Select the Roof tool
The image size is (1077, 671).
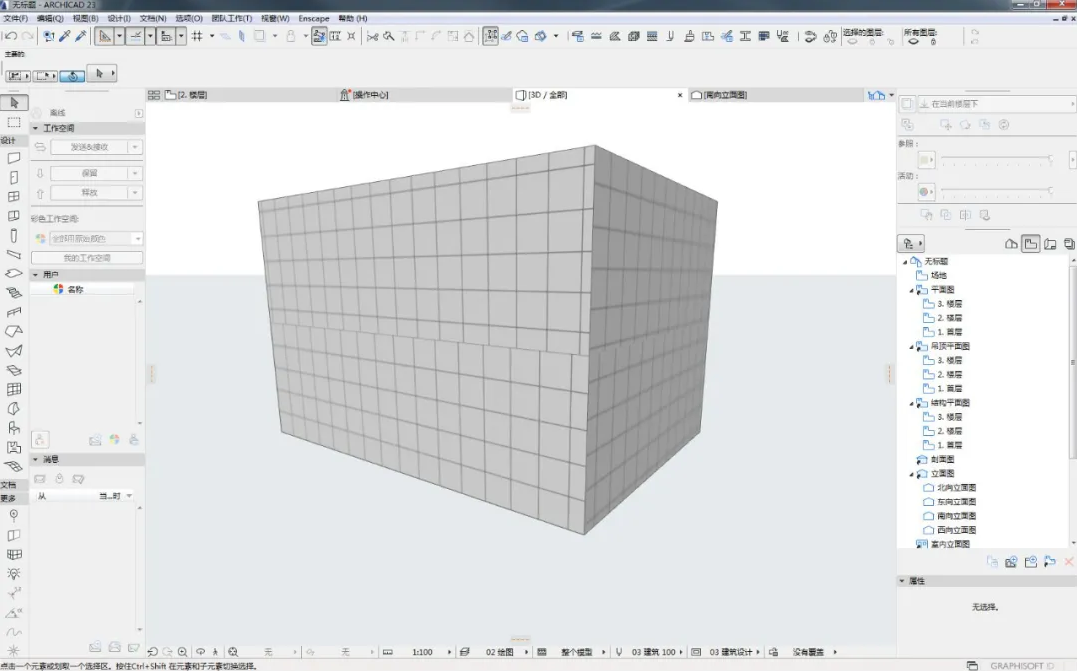click(14, 332)
